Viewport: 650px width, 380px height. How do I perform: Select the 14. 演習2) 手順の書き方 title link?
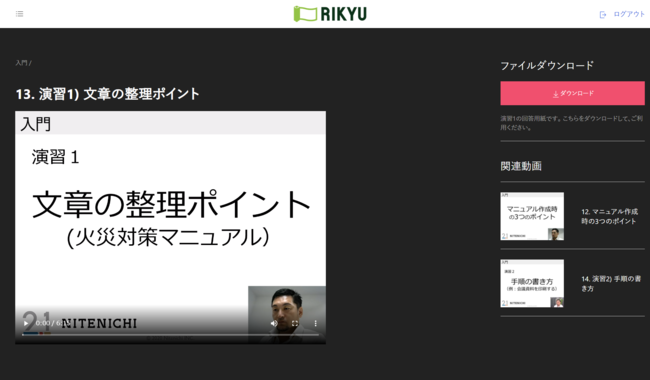pyautogui.click(x=611, y=284)
